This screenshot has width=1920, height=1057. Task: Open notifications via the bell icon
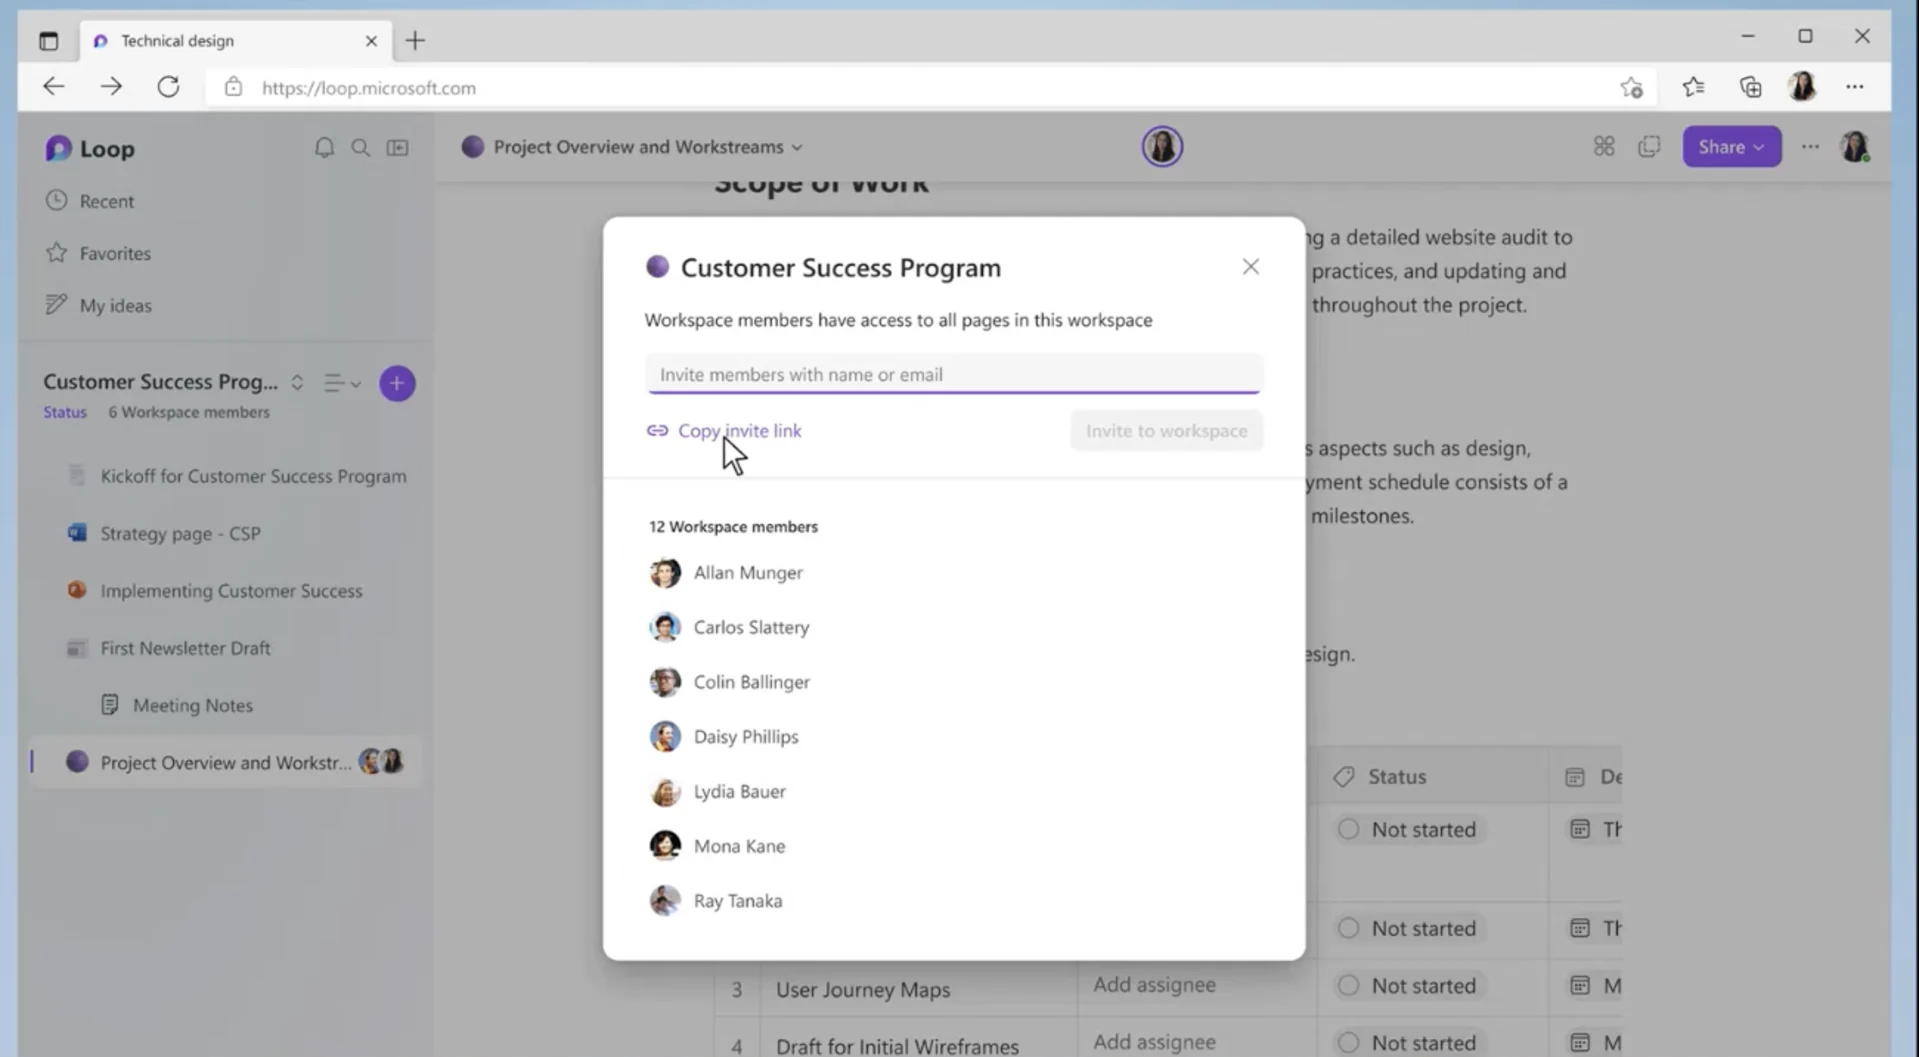point(324,147)
